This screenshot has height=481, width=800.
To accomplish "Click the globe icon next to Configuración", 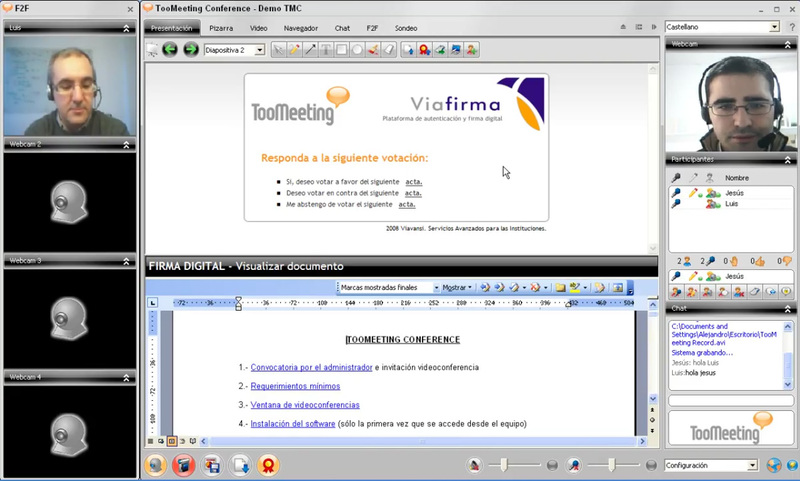I will tap(773, 465).
